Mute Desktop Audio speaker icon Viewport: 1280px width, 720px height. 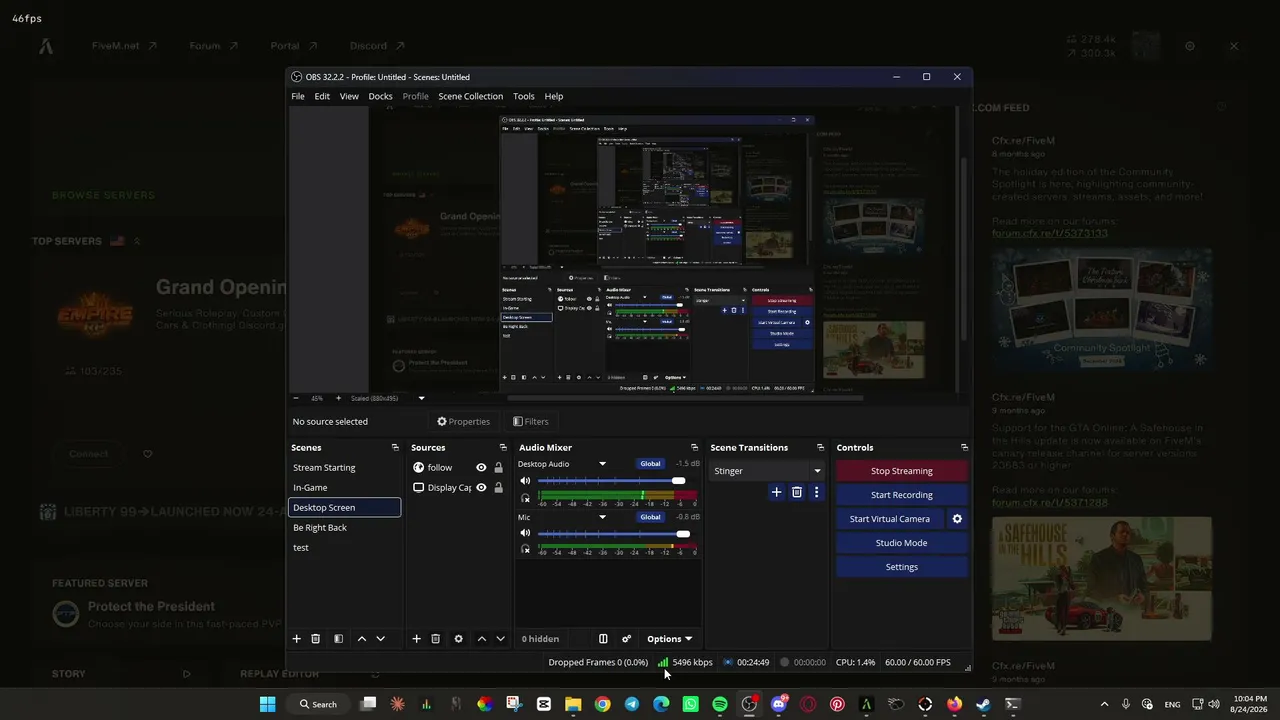525,481
